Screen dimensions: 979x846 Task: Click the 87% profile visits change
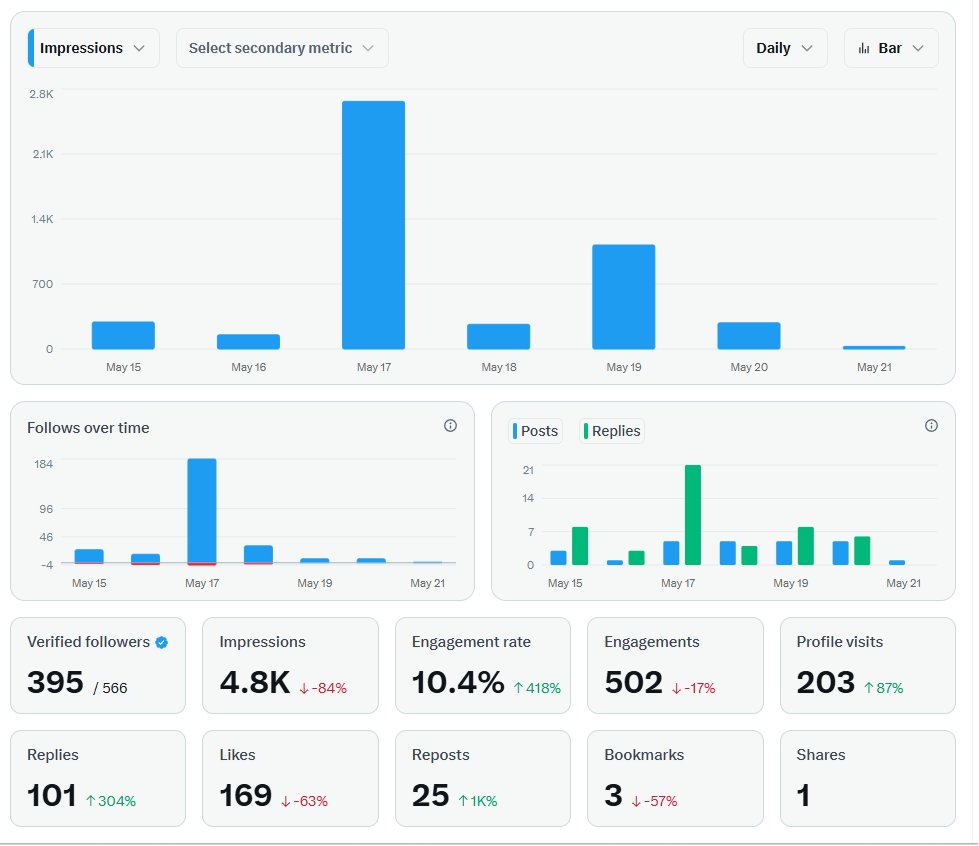tap(883, 688)
